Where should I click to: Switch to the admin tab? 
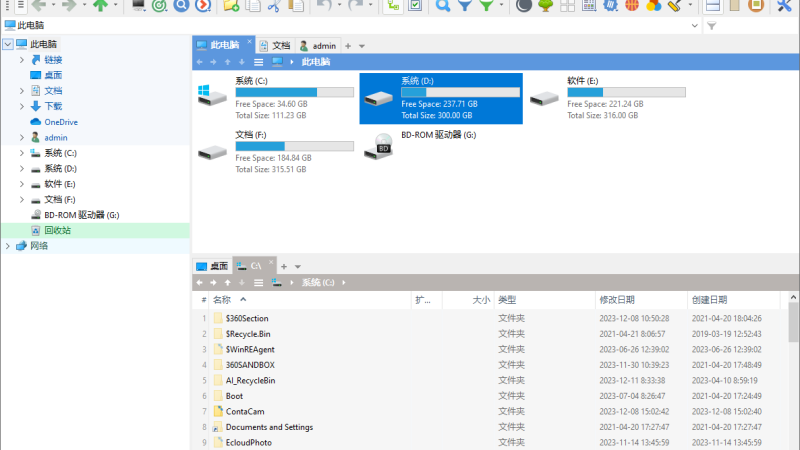click(x=318, y=45)
